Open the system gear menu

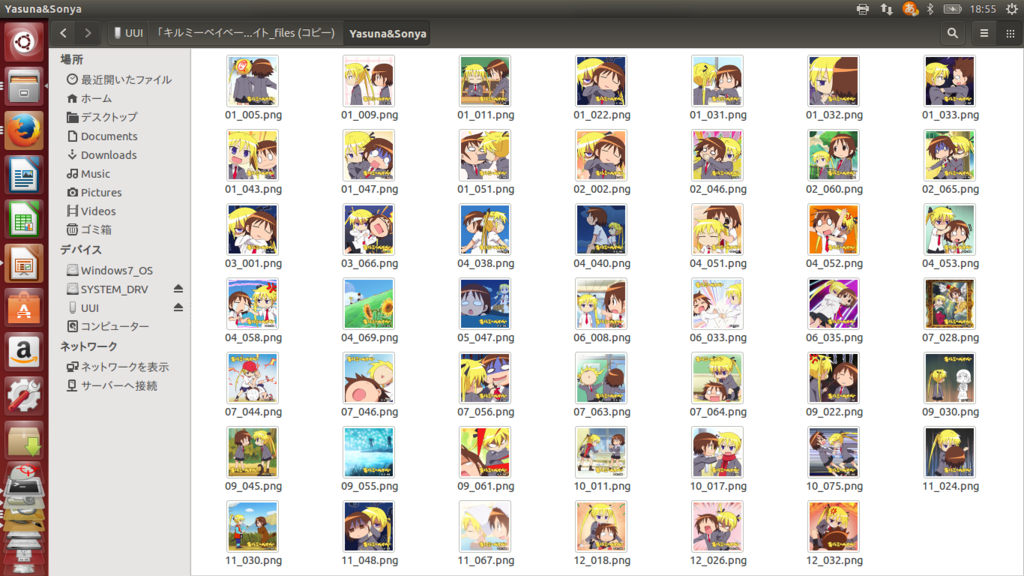(x=1012, y=9)
